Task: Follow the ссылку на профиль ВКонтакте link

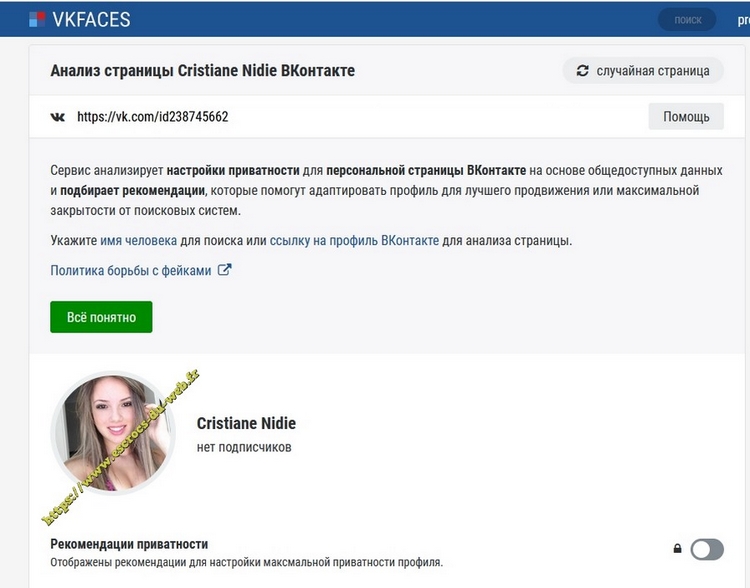Action: (354, 240)
